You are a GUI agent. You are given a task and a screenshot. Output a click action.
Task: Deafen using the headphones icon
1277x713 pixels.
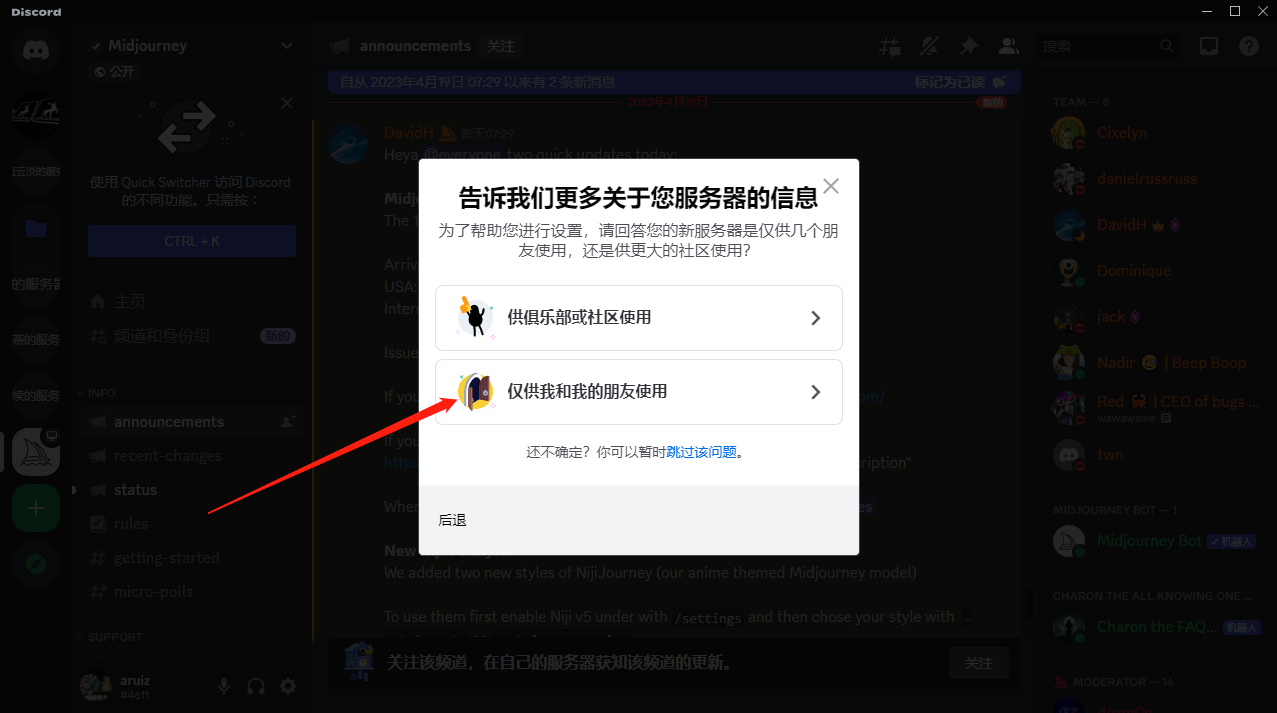point(256,686)
